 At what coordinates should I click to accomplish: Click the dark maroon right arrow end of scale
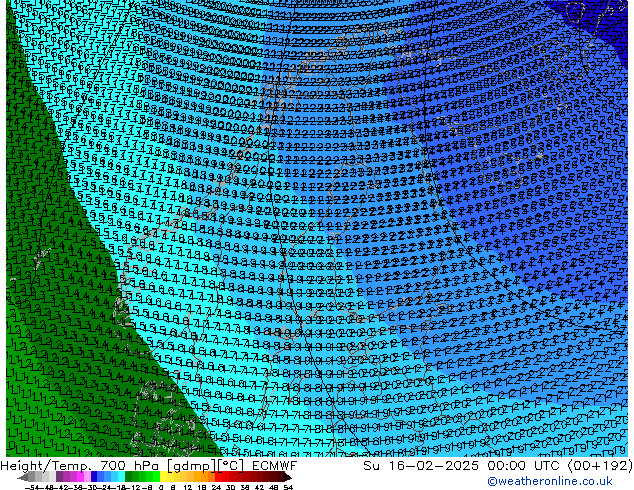[287, 477]
